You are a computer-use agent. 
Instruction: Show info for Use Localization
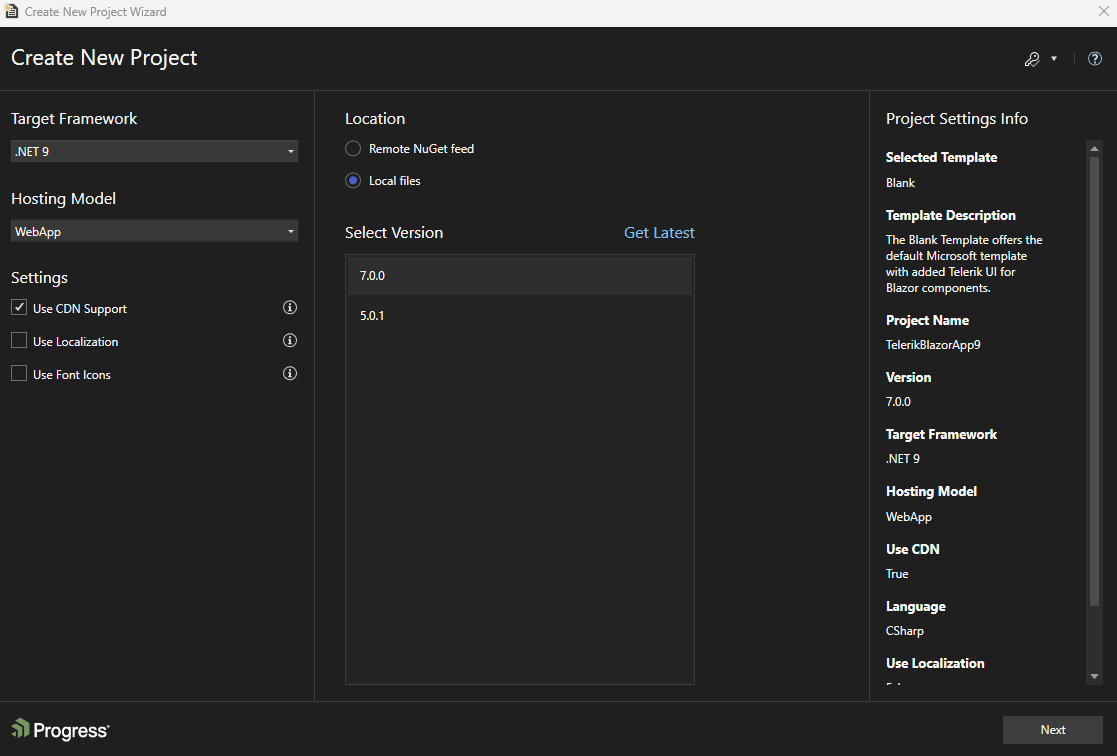[x=290, y=340]
